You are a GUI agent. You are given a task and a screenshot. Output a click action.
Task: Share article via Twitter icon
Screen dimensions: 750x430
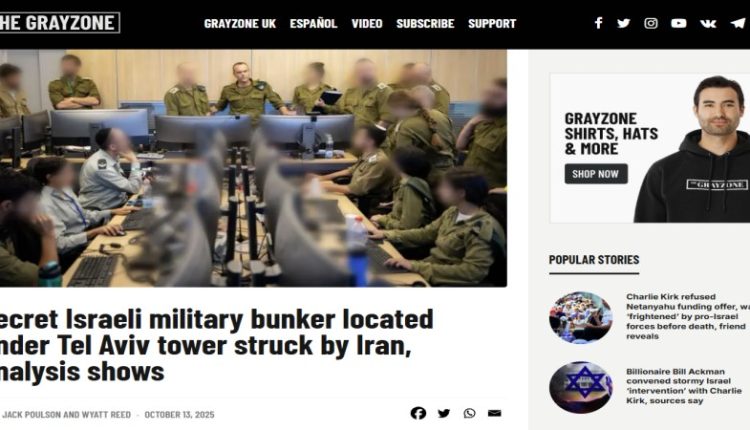443,413
